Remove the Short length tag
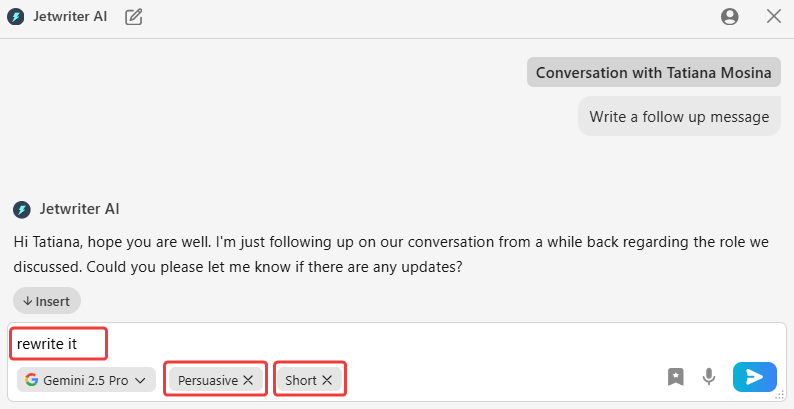The height and width of the screenshot is (409, 794). pyautogui.click(x=327, y=380)
